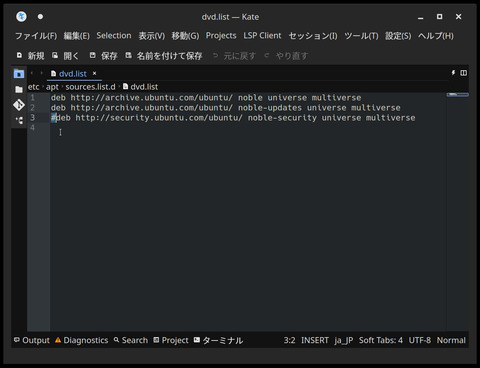This screenshot has height=368, width=480.
Task: Click 'archive.ubuntu.com' URL in line 1
Action: pos(149,98)
